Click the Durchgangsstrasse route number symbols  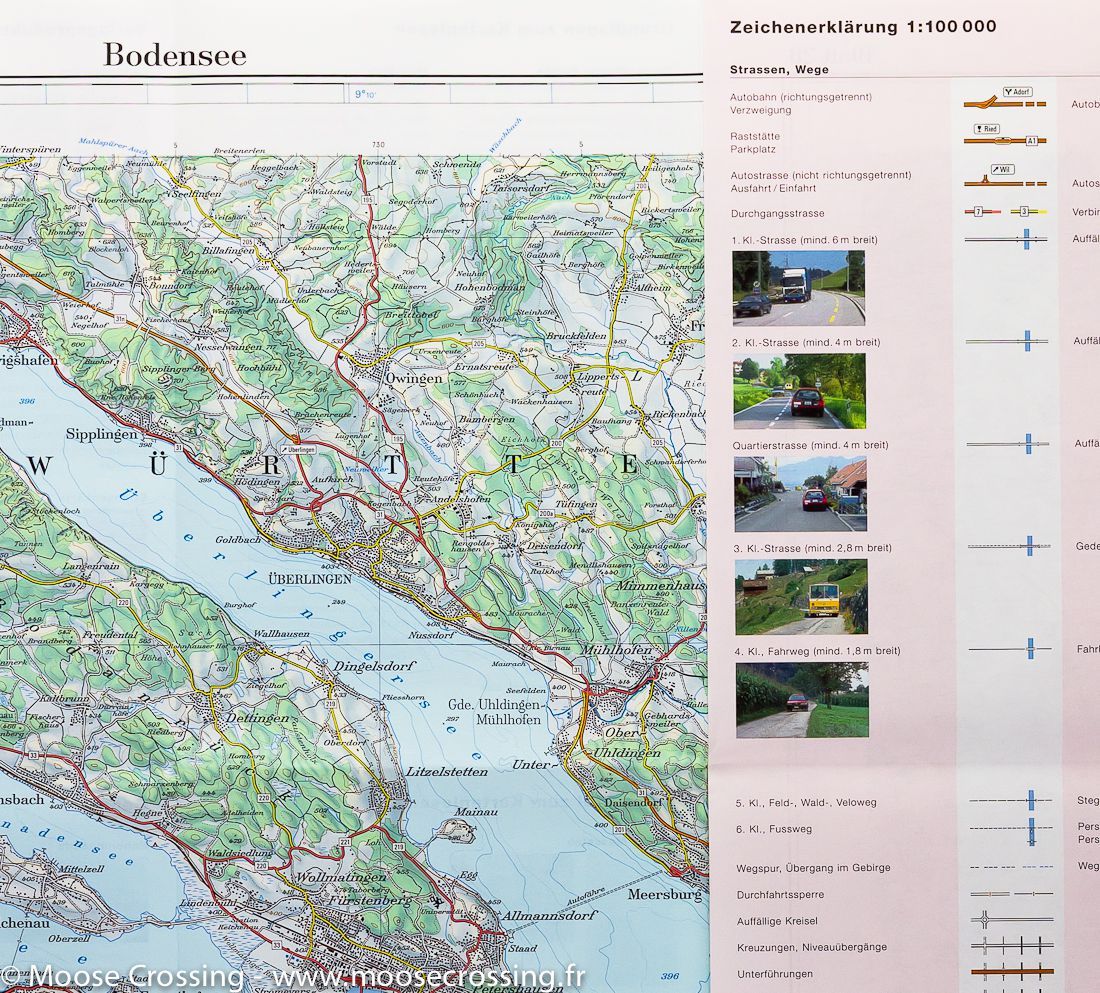coord(1000,210)
